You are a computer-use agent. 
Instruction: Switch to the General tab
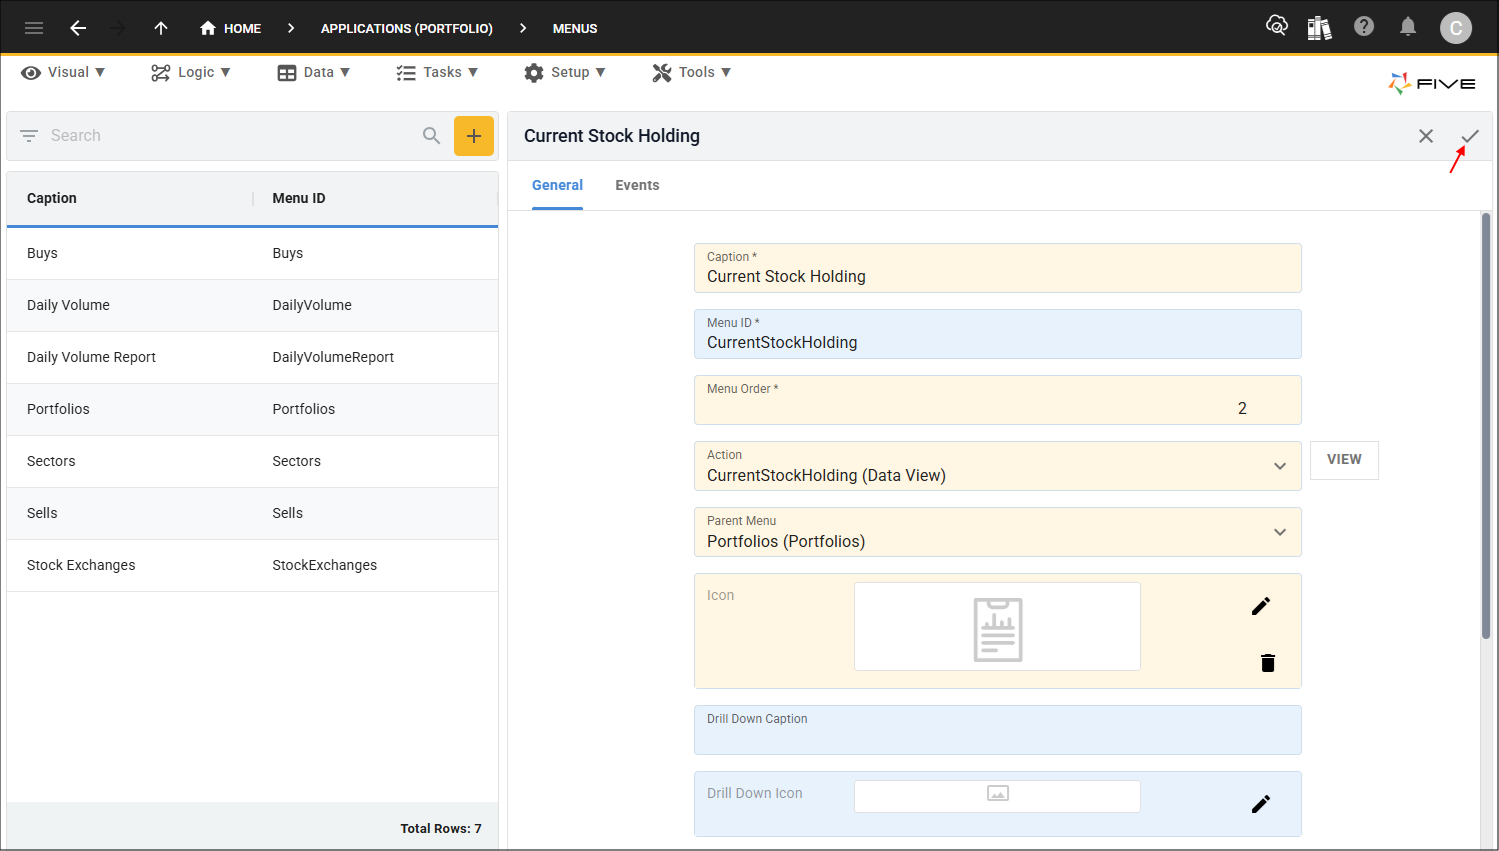tap(557, 185)
